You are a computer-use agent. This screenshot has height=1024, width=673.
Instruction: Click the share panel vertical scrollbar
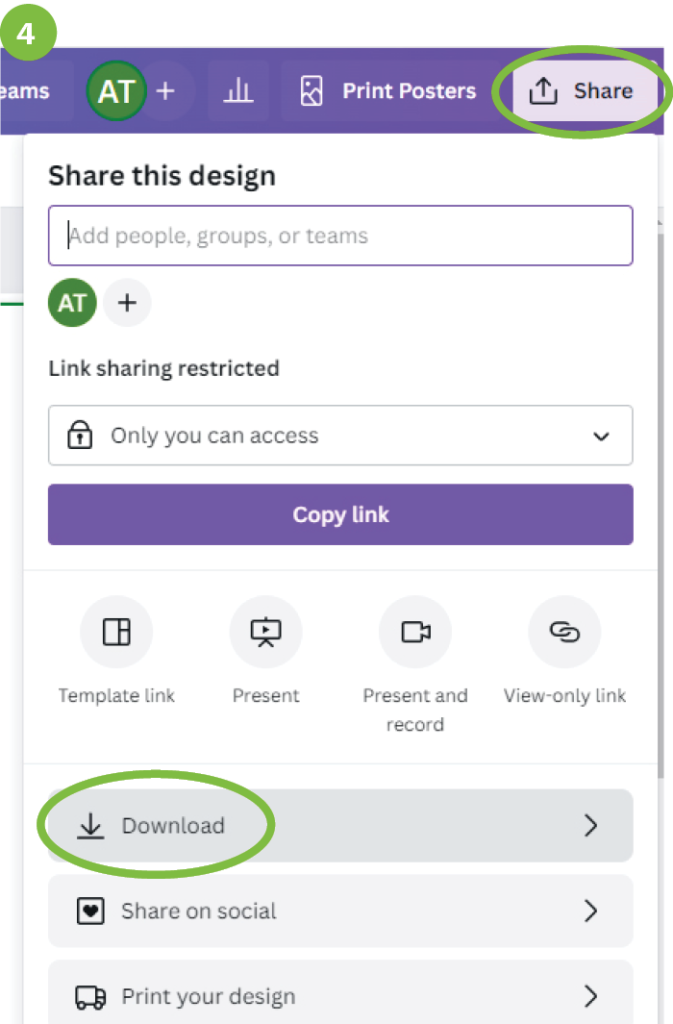658,500
